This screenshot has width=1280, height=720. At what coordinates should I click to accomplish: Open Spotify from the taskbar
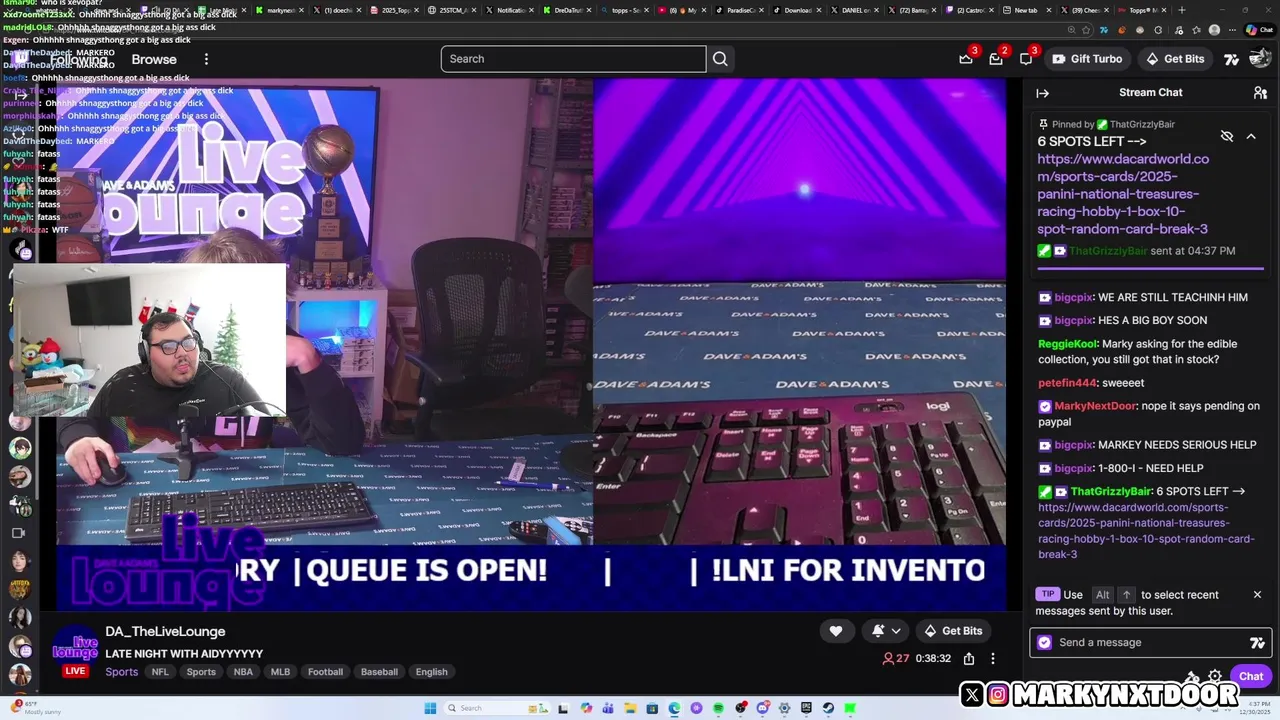pyautogui.click(x=718, y=708)
